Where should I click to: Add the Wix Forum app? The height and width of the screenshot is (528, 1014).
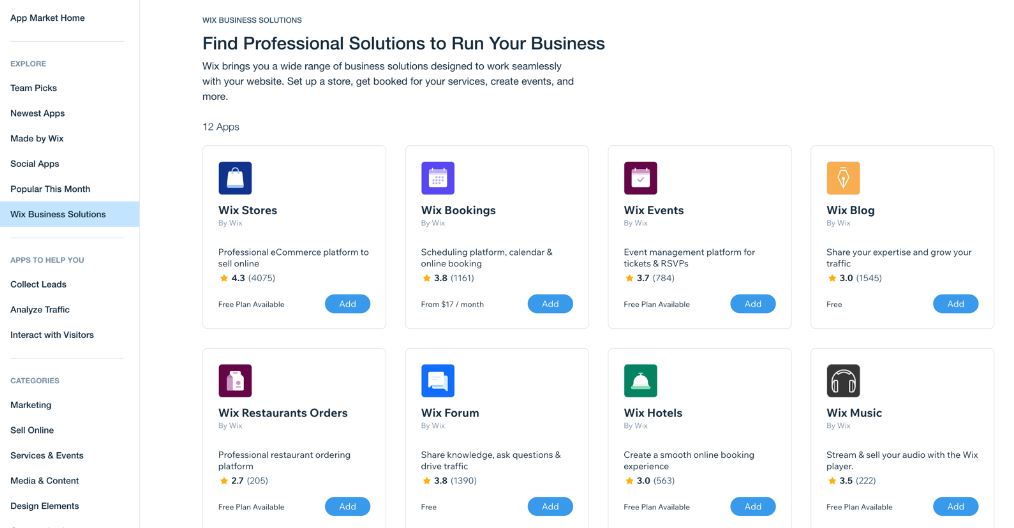(x=550, y=507)
